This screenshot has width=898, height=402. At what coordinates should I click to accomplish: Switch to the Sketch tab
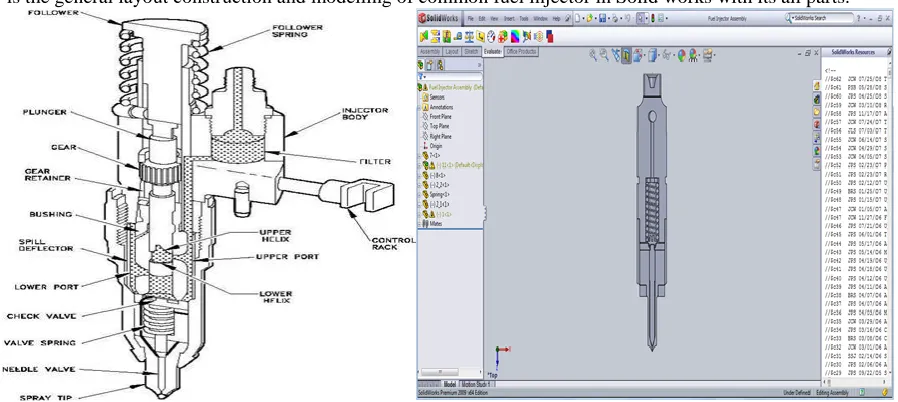pos(471,52)
